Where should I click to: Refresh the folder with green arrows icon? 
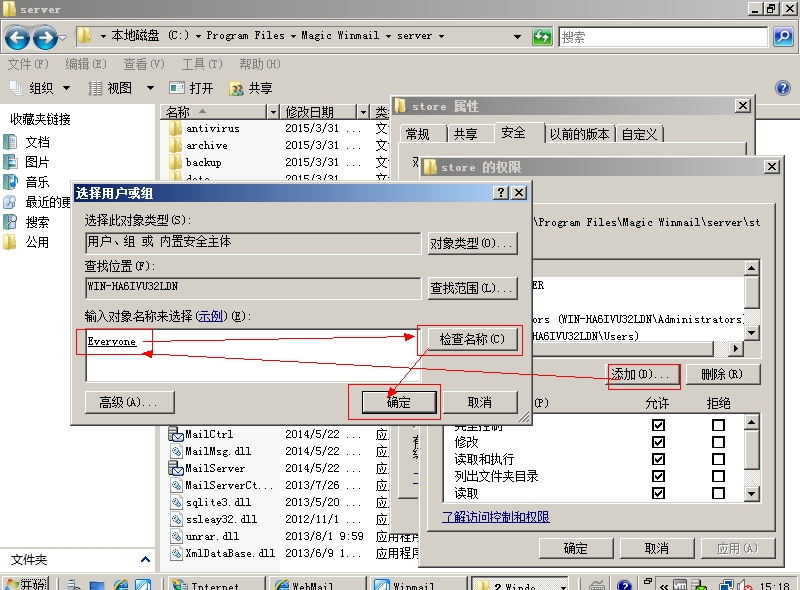pyautogui.click(x=542, y=37)
